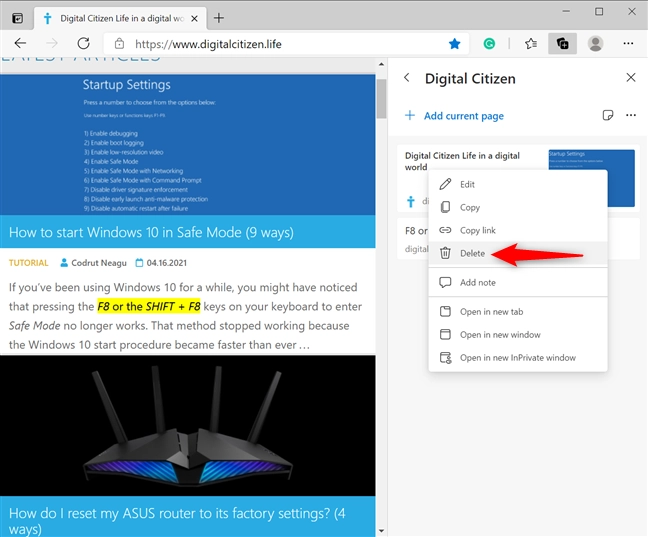Select Open in new tab
This screenshot has width=648, height=537.
518,312
